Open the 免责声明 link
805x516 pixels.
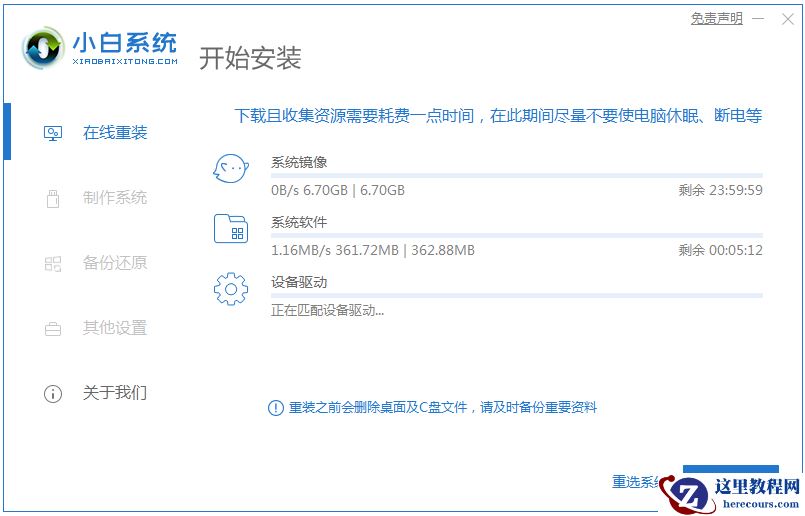pyautogui.click(x=717, y=18)
